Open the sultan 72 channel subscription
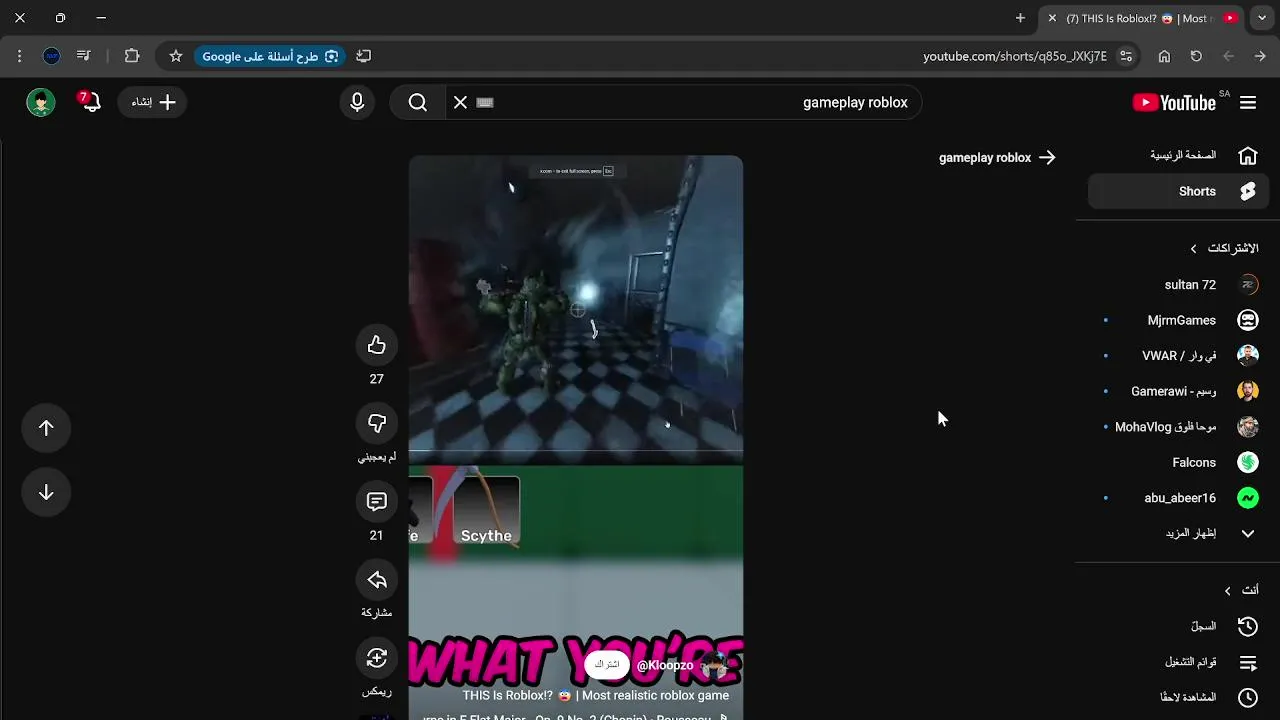This screenshot has width=1280, height=720. coord(1178,285)
